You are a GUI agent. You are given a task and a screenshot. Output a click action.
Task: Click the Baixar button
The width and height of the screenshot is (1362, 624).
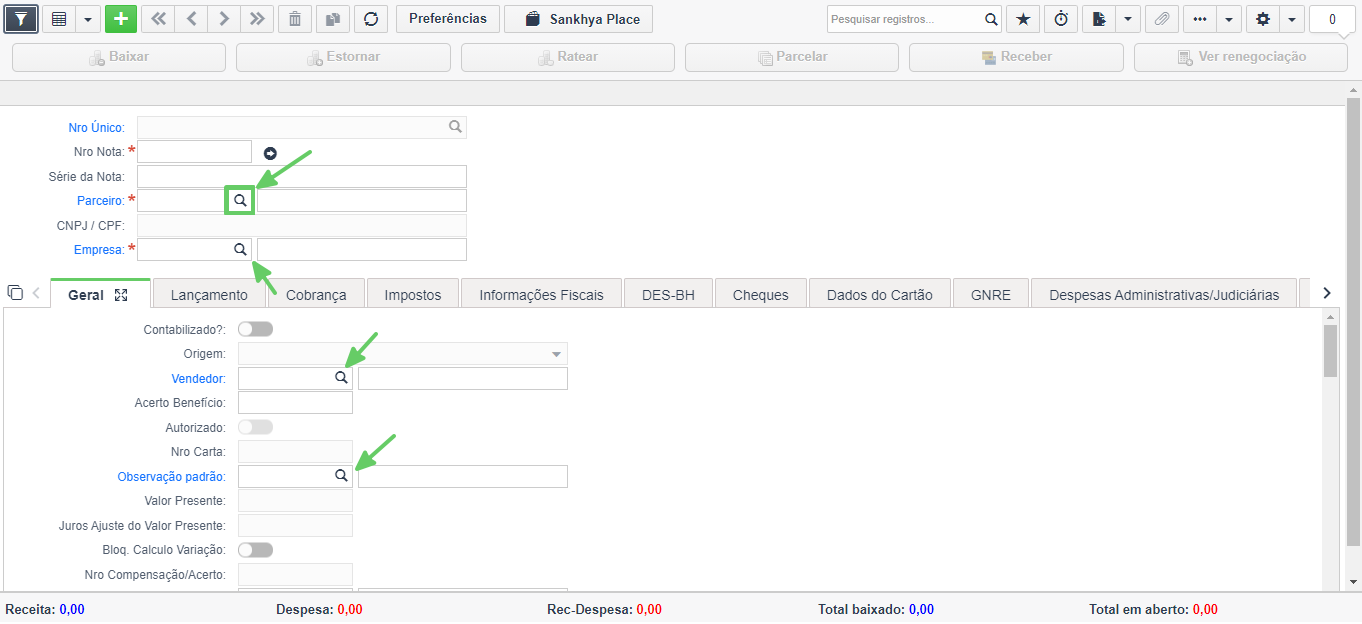tap(119, 57)
